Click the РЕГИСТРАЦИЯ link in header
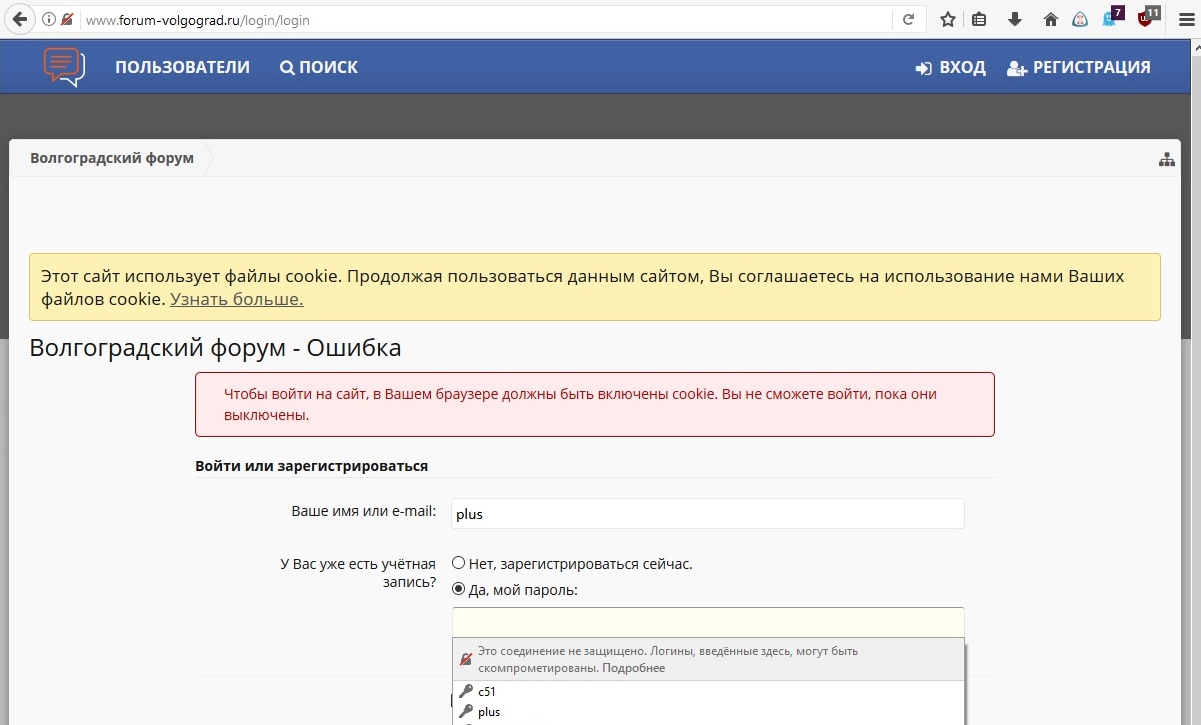1201x725 pixels. tap(1078, 67)
